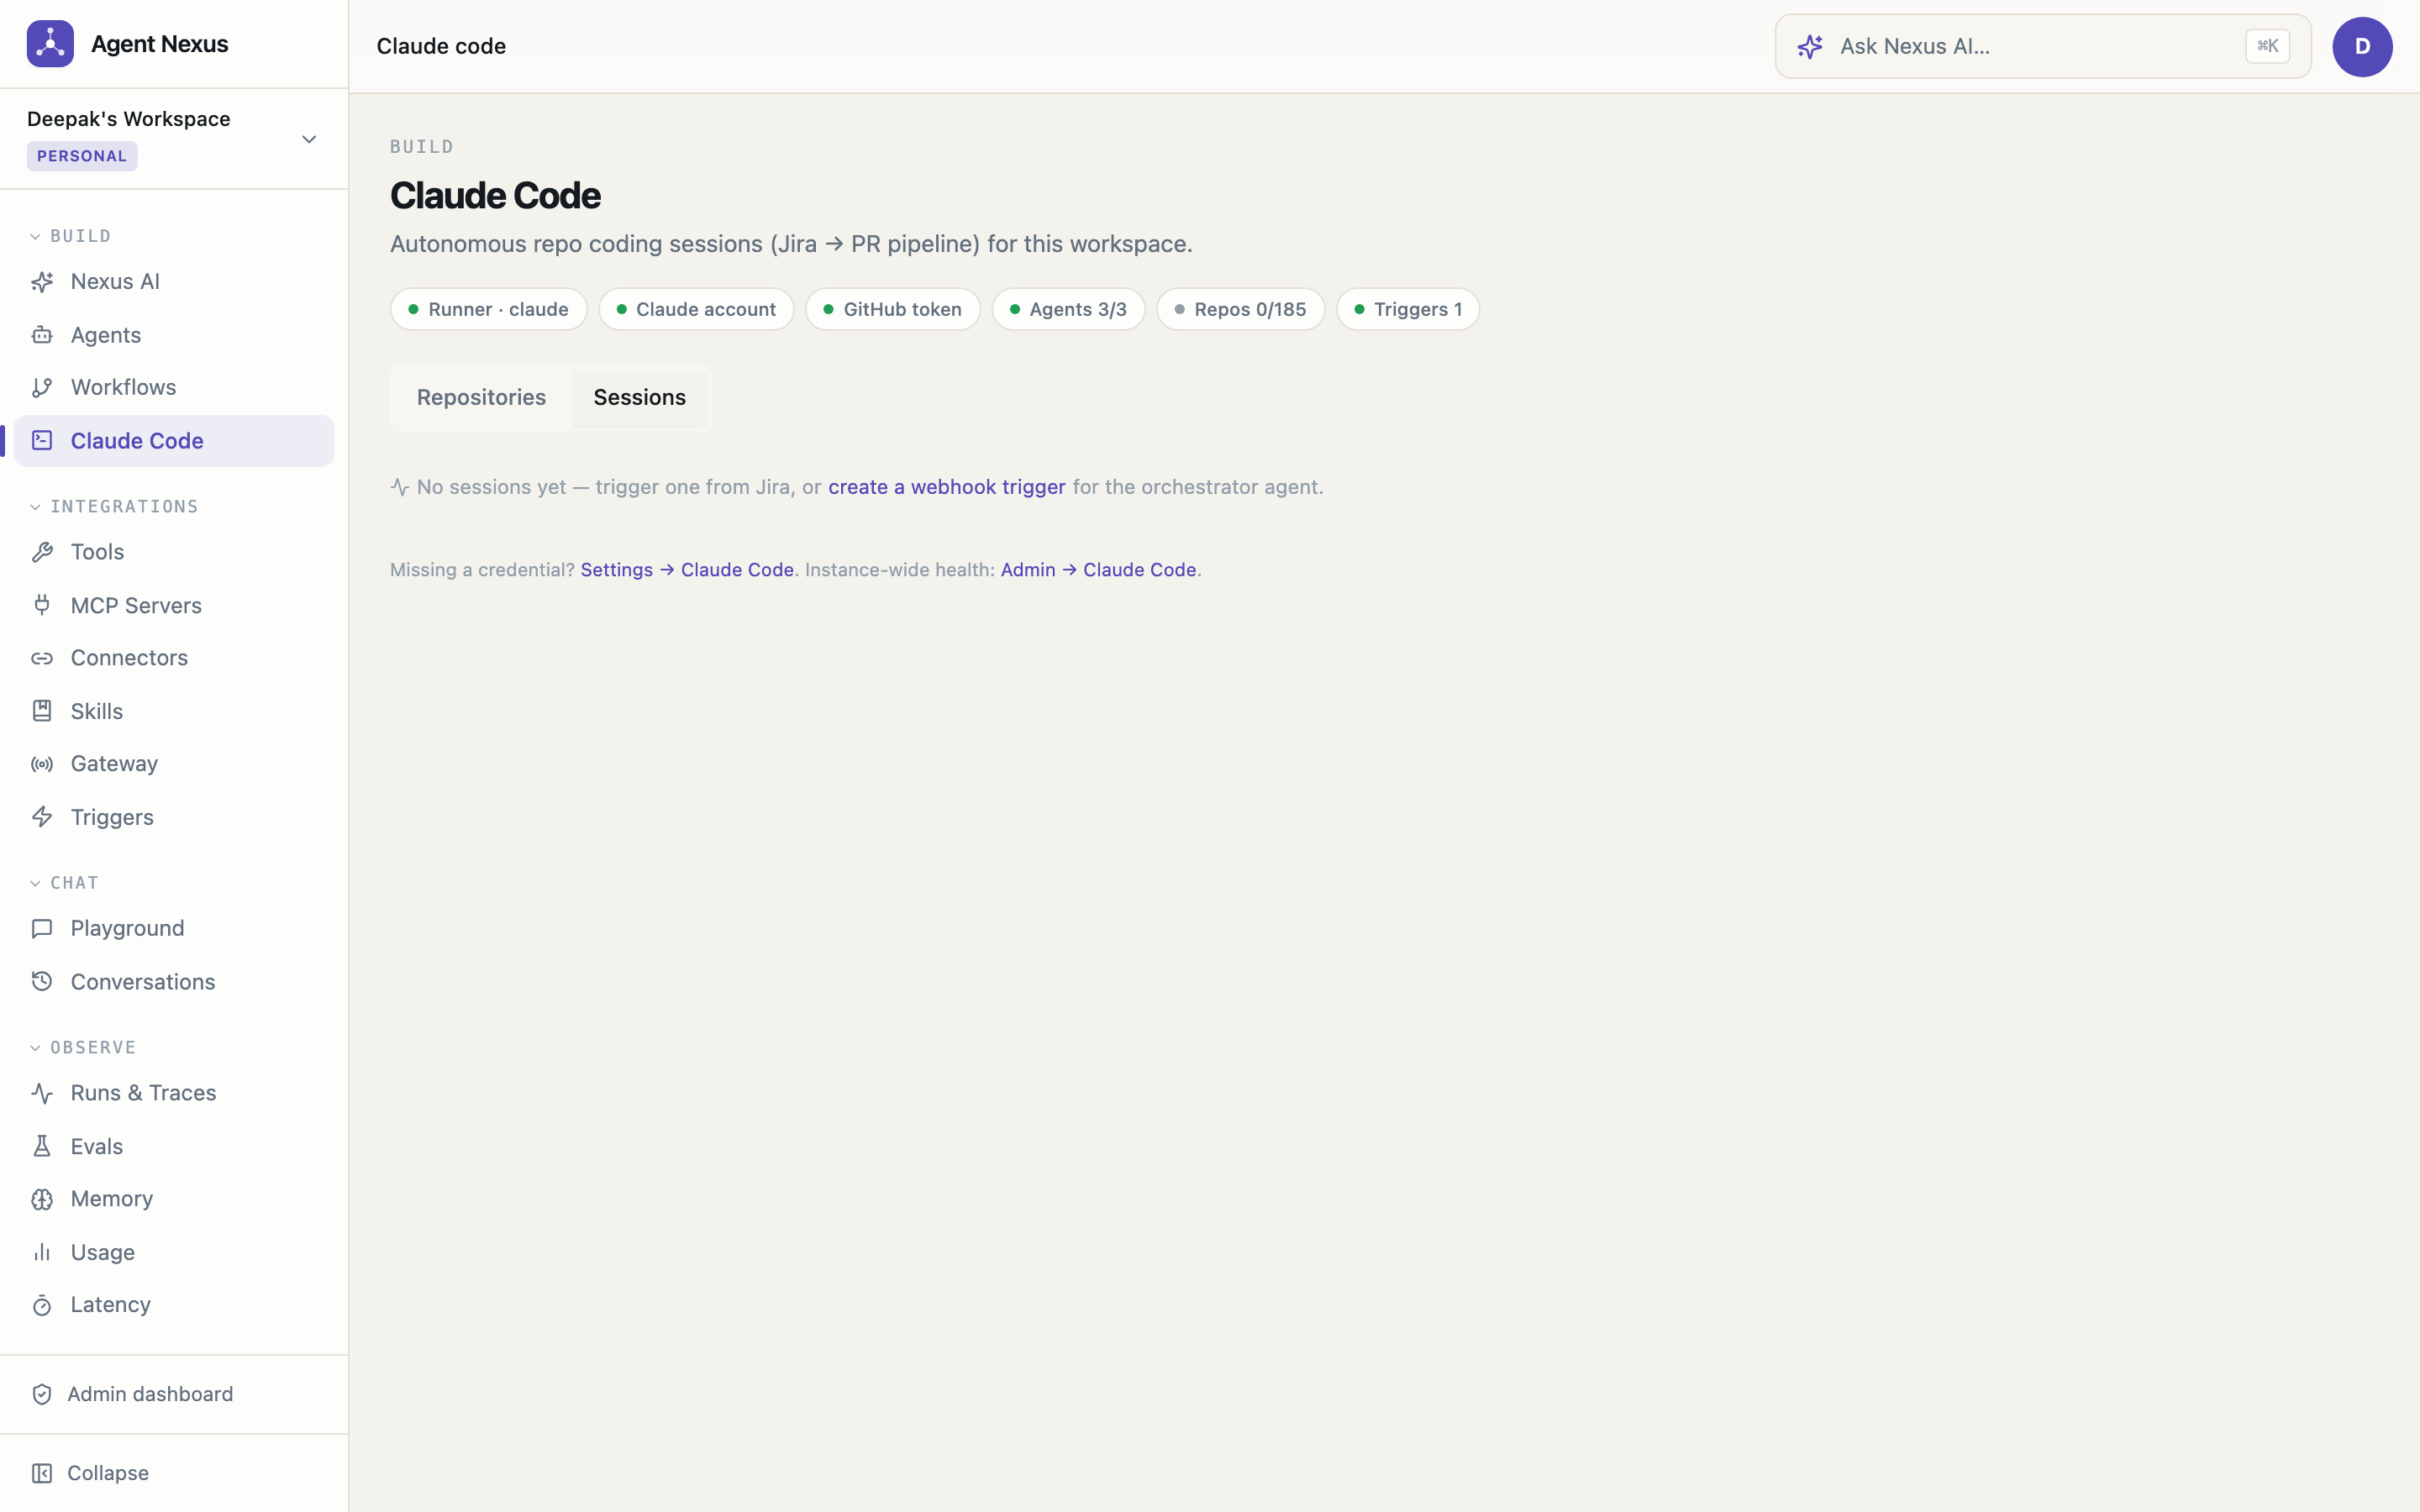Image resolution: width=2420 pixels, height=1512 pixels.
Task: Click the Latency stopwatch icon
Action: click(x=42, y=1305)
